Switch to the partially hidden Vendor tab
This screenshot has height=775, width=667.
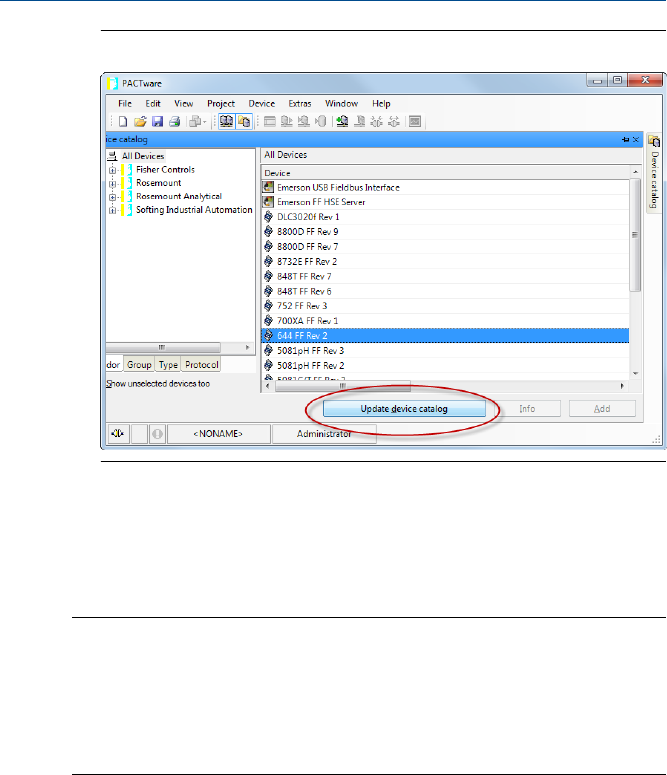pyautogui.click(x=114, y=365)
